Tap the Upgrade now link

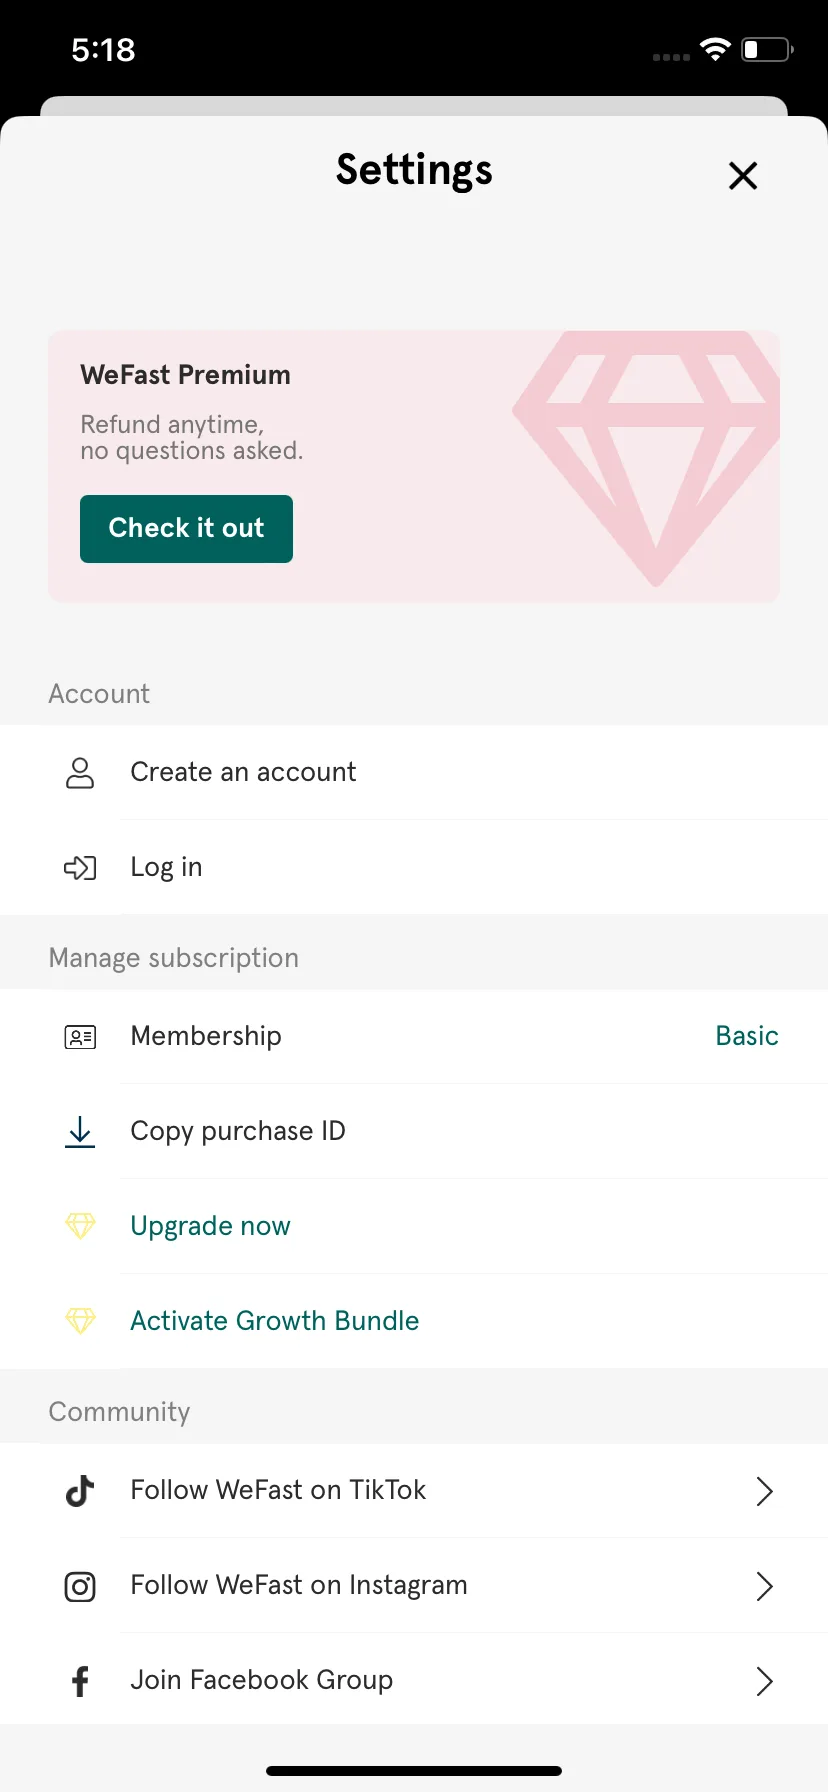coord(210,1226)
